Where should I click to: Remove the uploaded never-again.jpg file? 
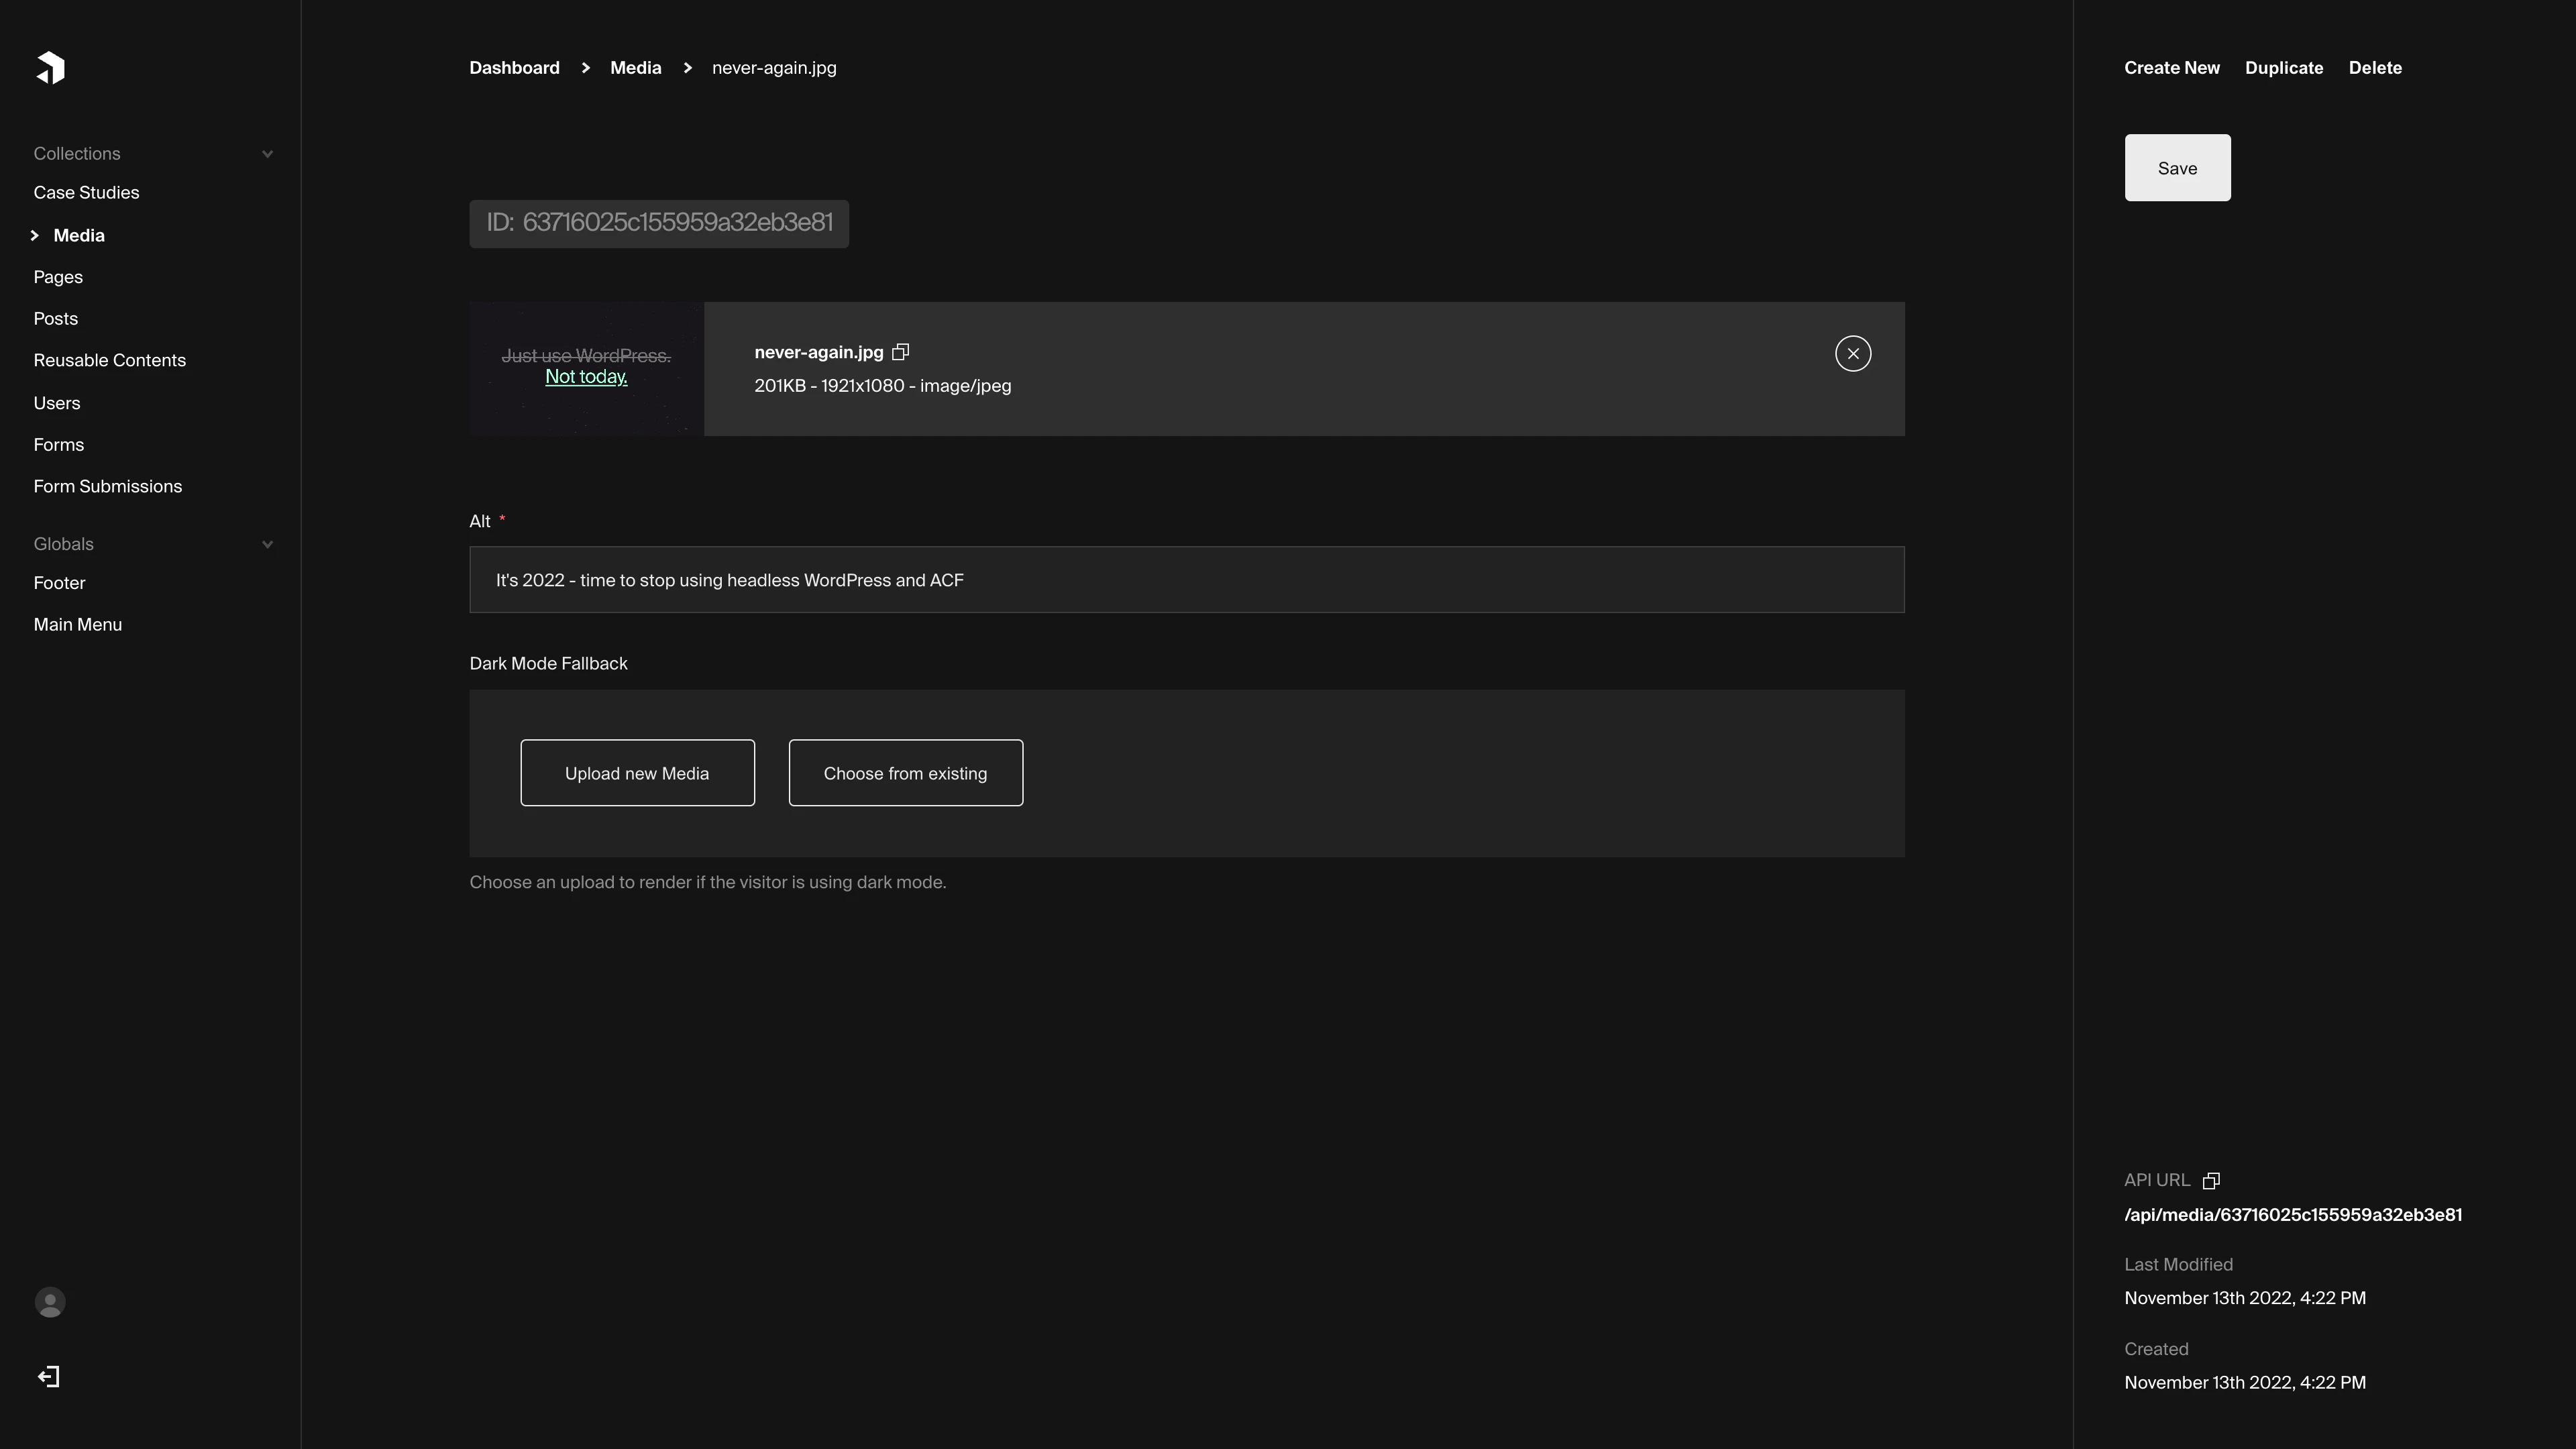pyautogui.click(x=1853, y=353)
